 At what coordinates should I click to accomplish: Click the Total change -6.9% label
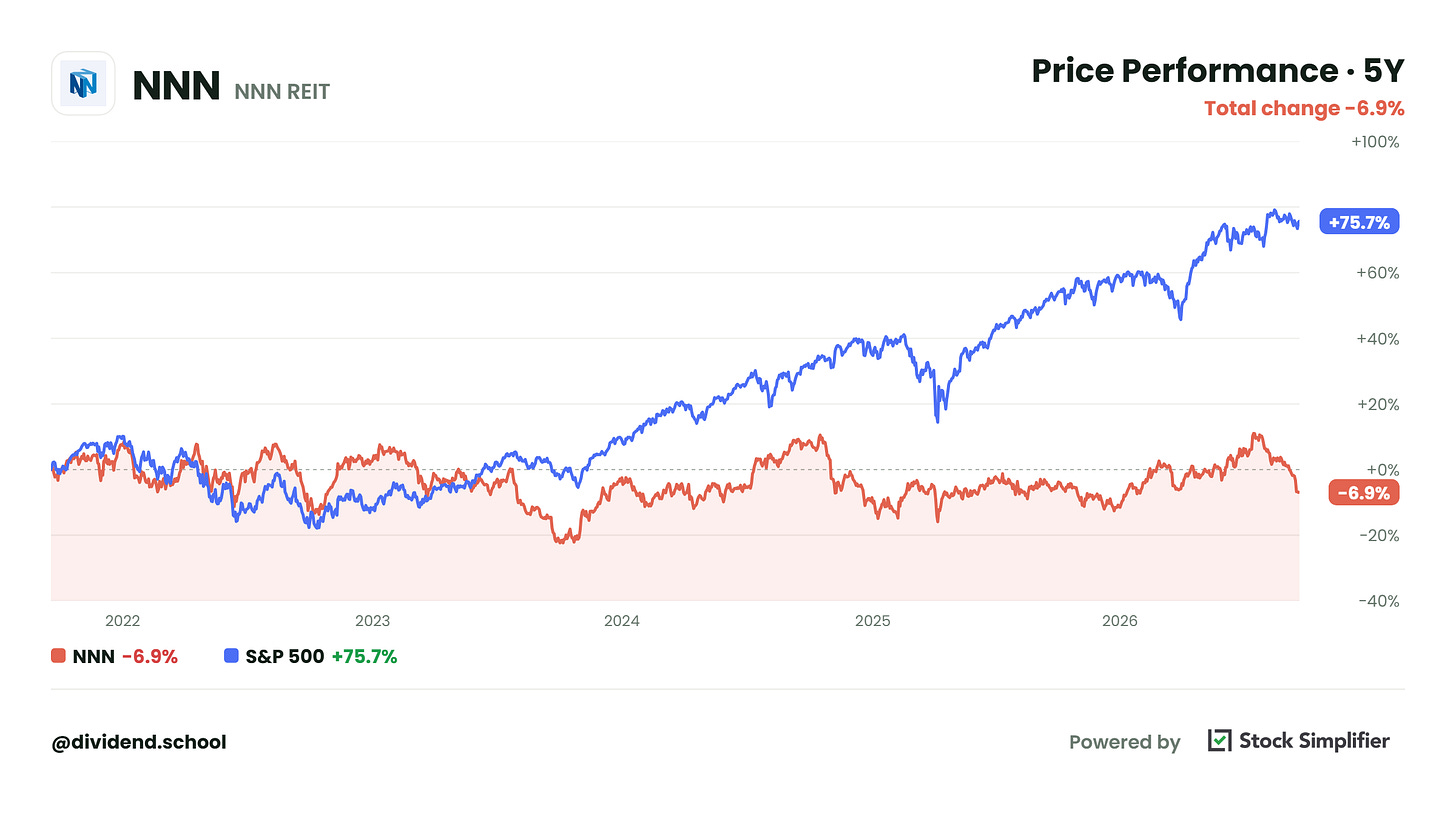1304,109
